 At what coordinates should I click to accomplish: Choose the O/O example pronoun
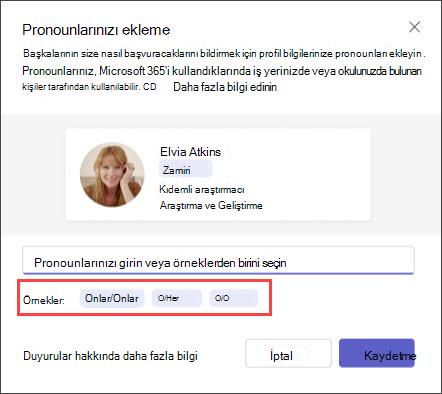click(233, 298)
